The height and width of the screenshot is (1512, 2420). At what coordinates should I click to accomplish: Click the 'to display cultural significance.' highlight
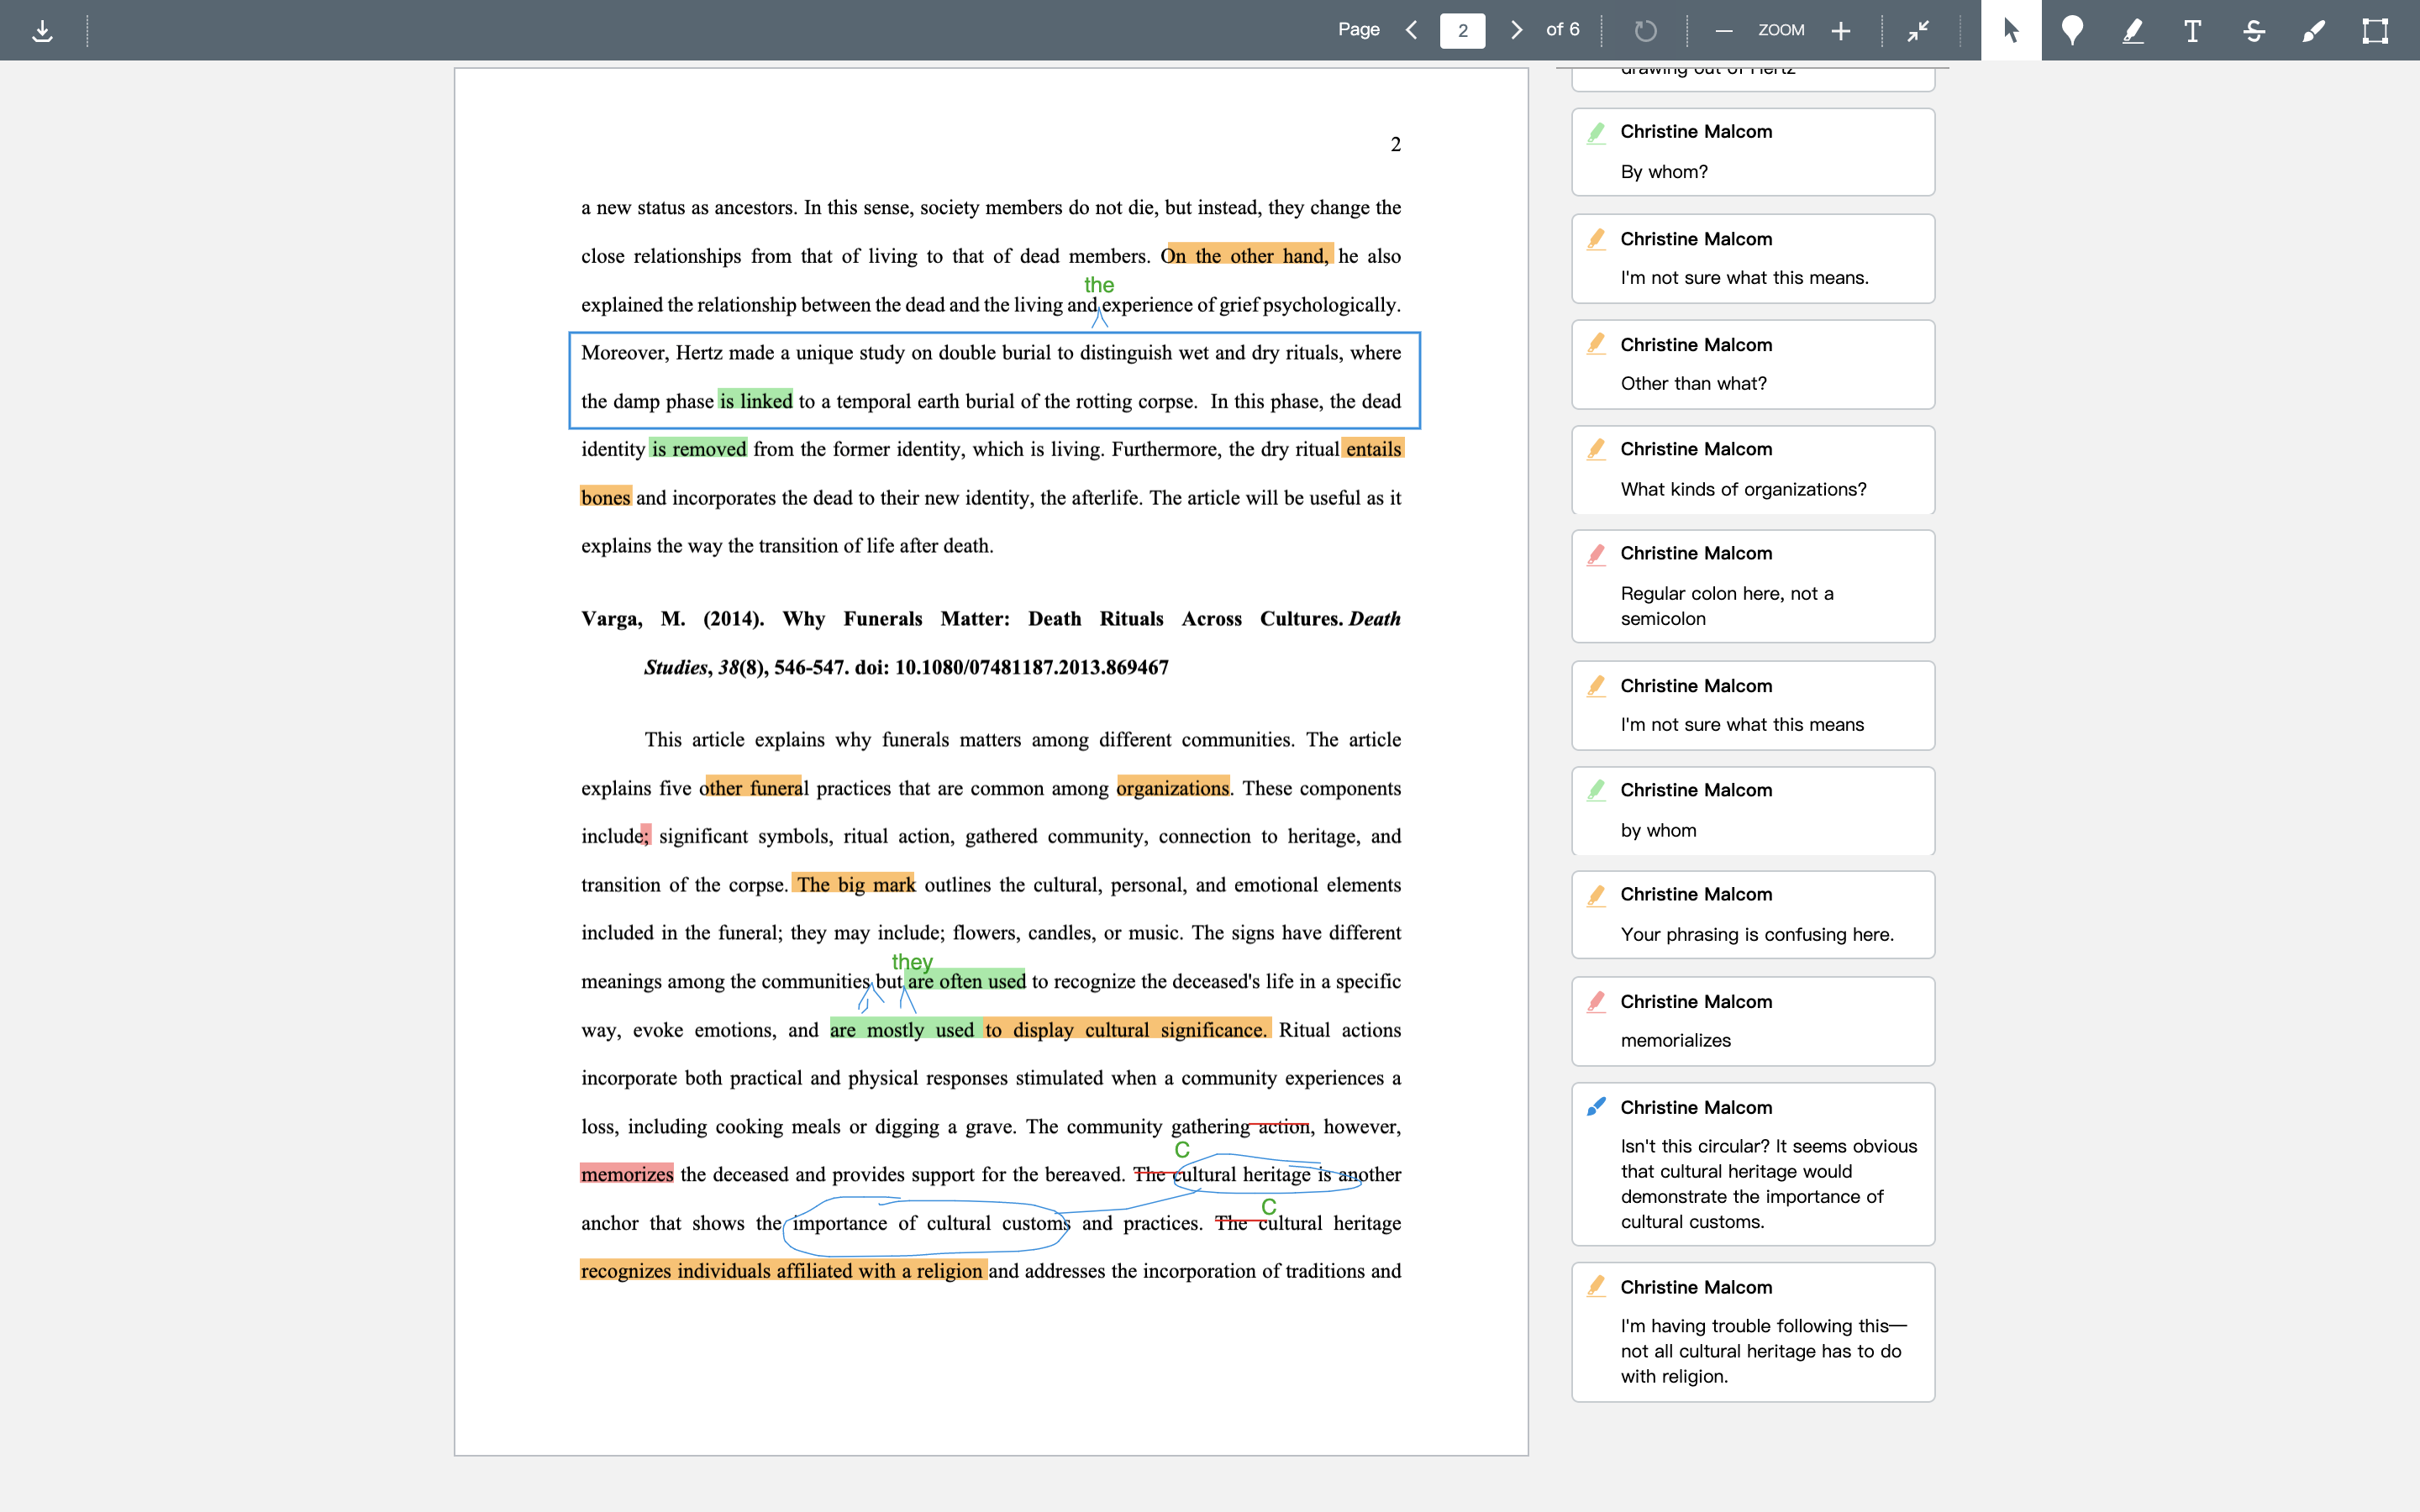pyautogui.click(x=1127, y=1030)
